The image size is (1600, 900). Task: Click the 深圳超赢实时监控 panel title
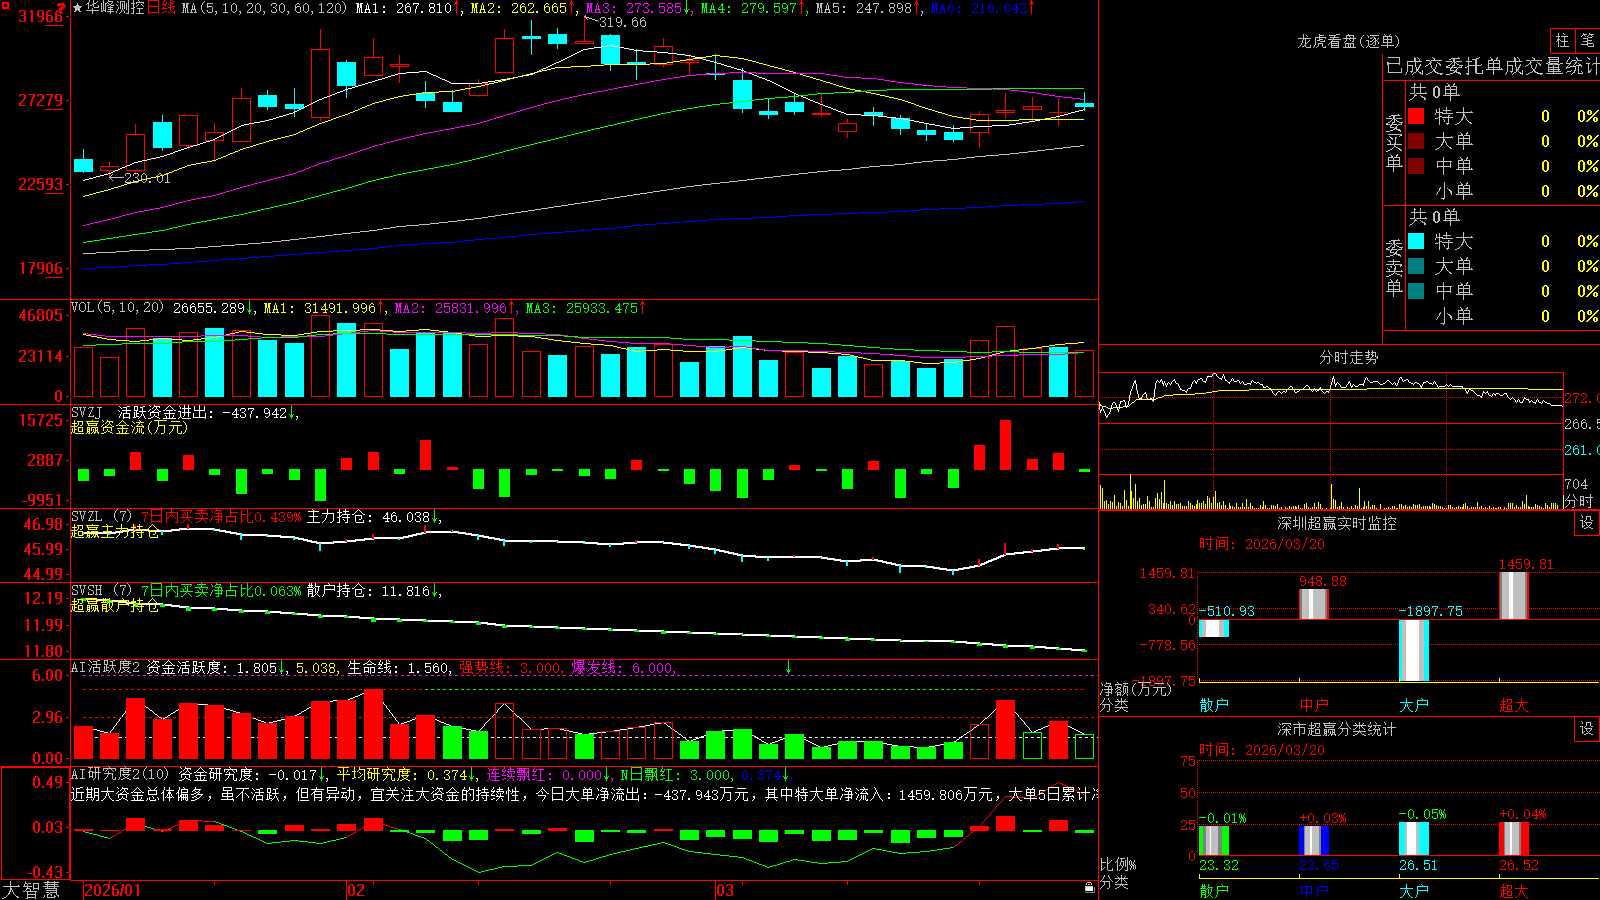1336,523
